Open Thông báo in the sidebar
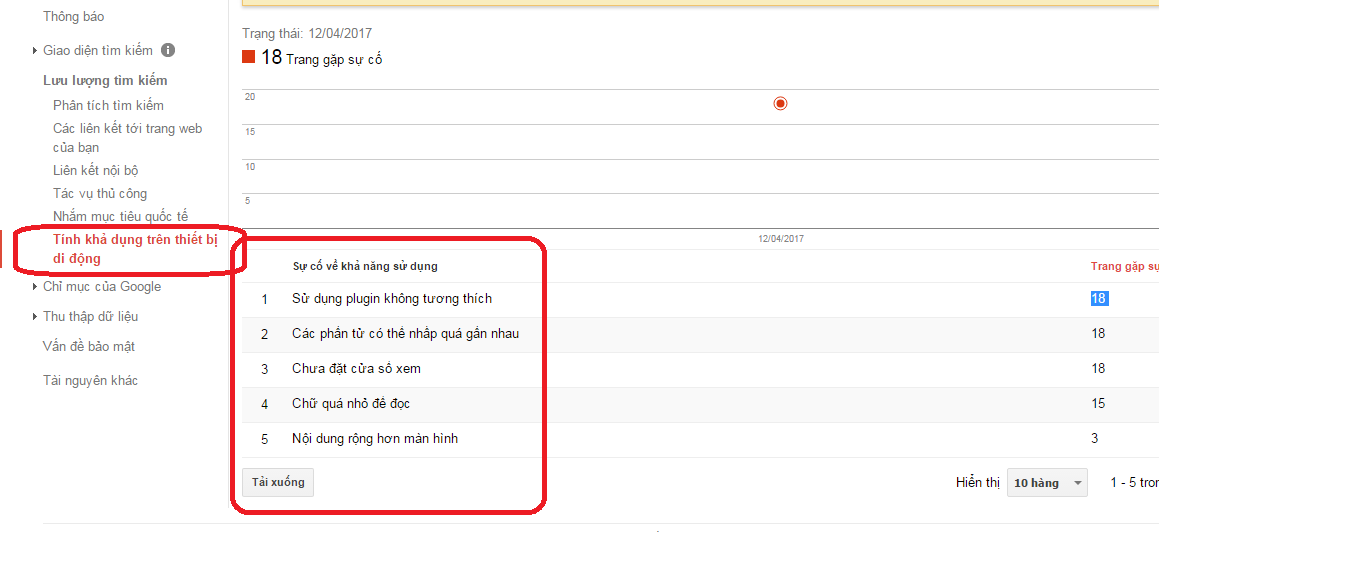Screen dimensions: 1357x582 pyautogui.click(x=73, y=17)
